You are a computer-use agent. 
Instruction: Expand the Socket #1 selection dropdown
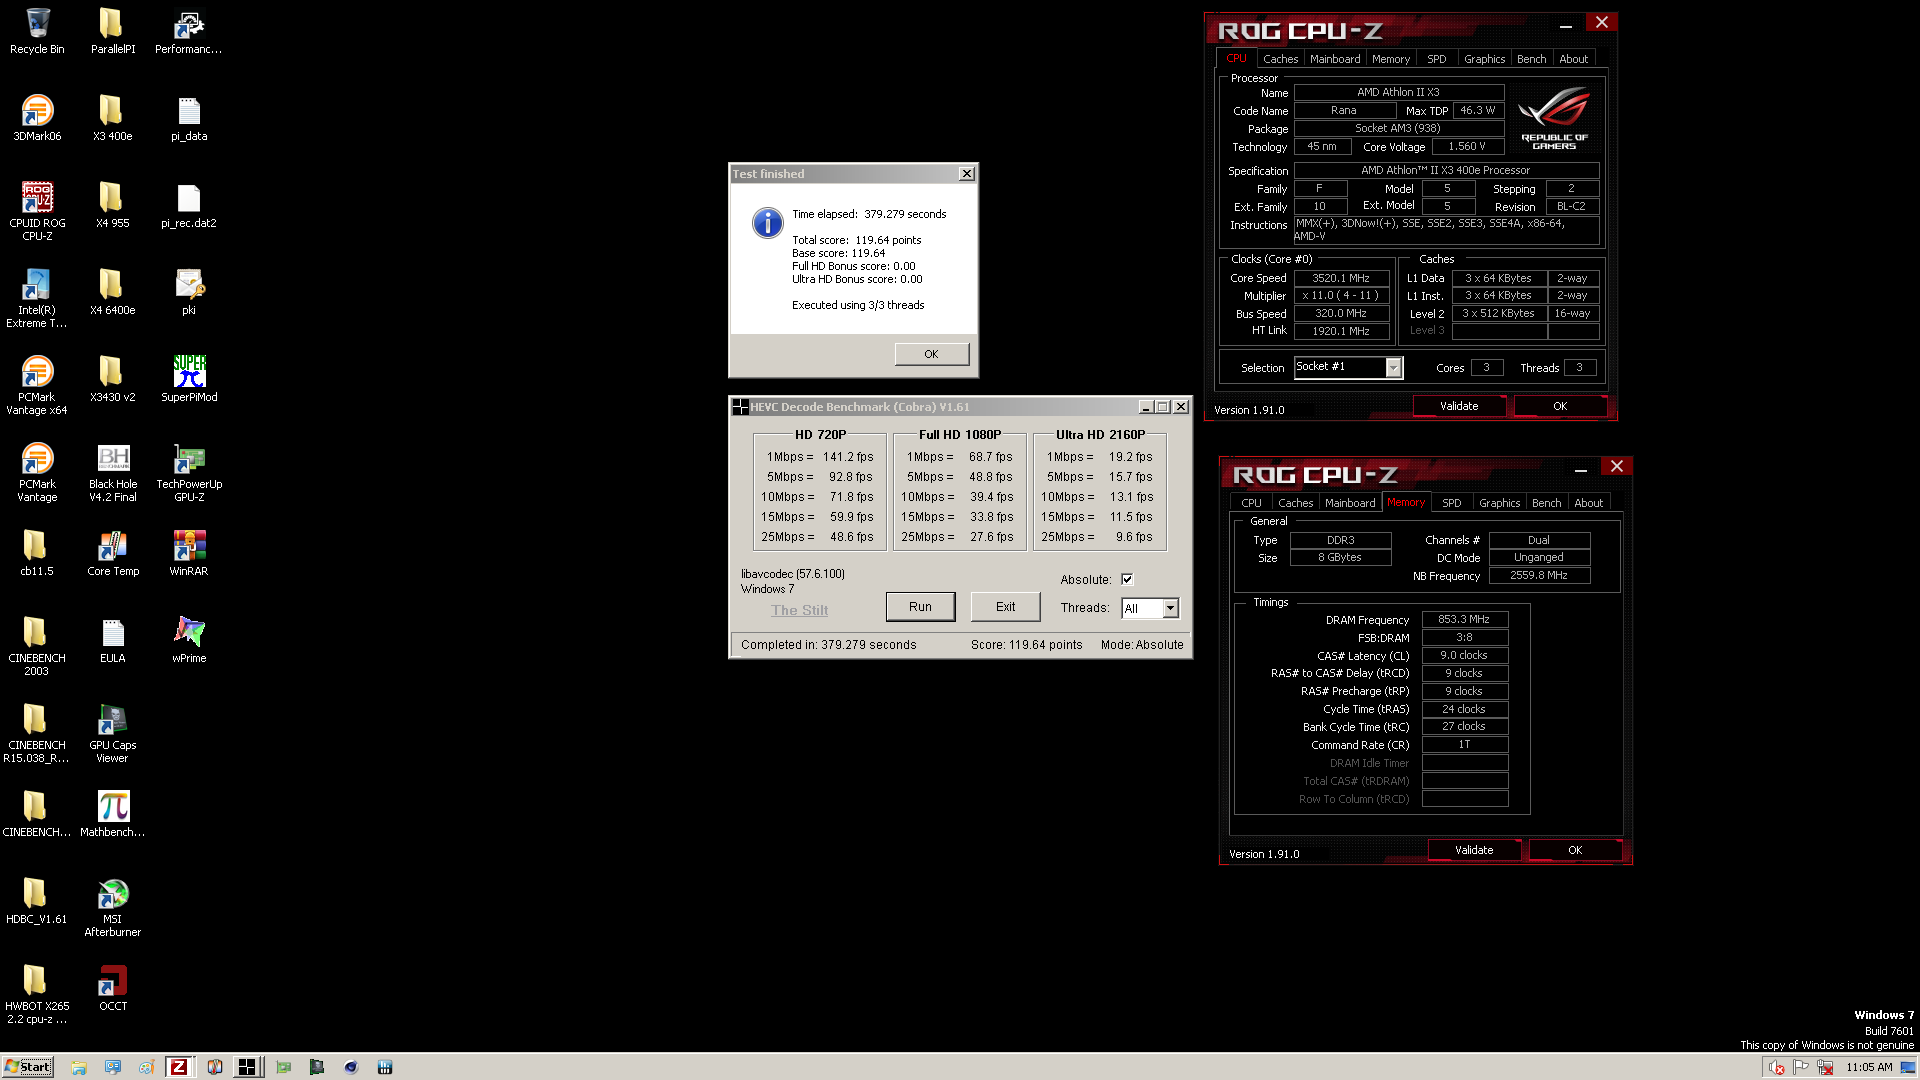pos(1393,368)
